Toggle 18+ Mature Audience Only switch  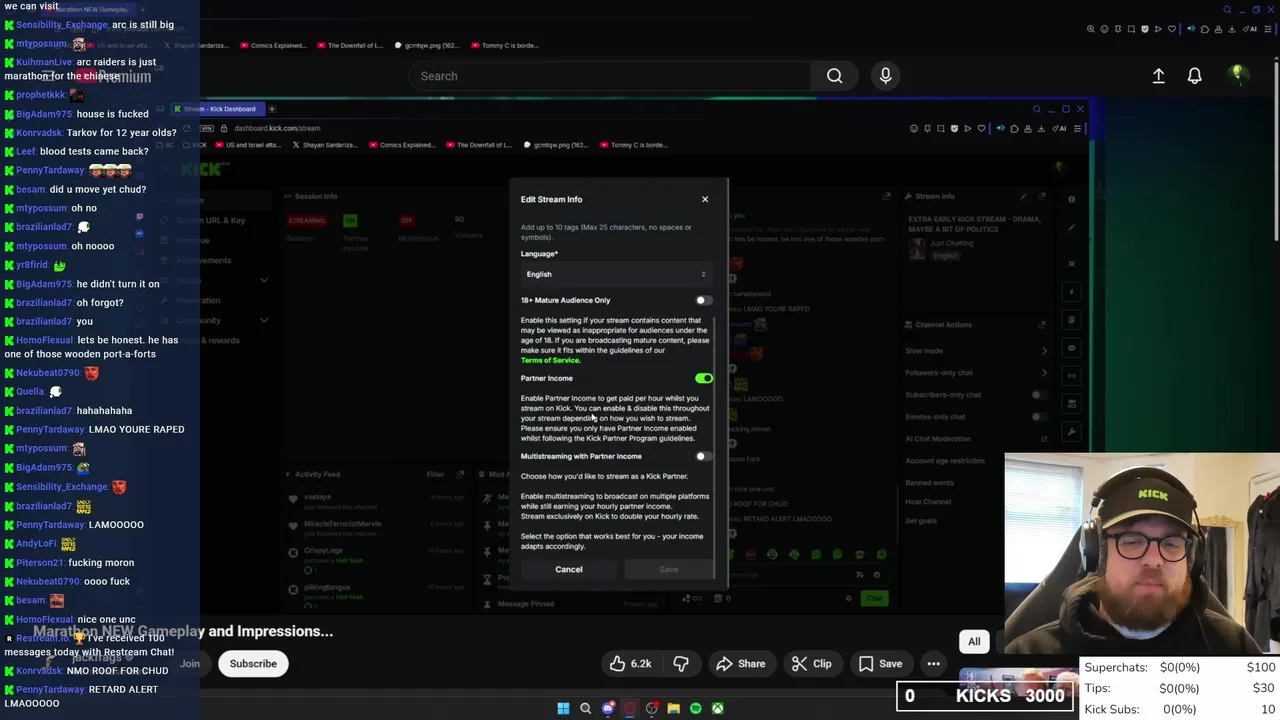pos(703,300)
